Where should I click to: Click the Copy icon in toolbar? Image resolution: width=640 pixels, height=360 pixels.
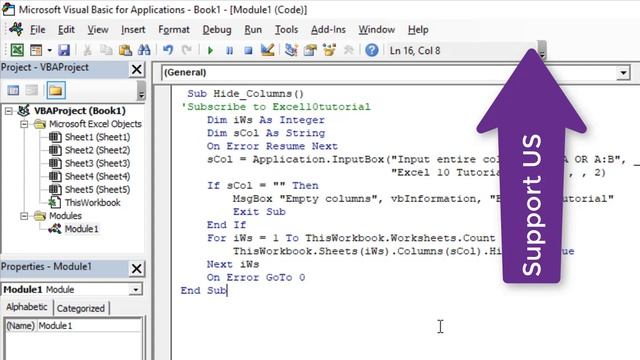pos(106,50)
